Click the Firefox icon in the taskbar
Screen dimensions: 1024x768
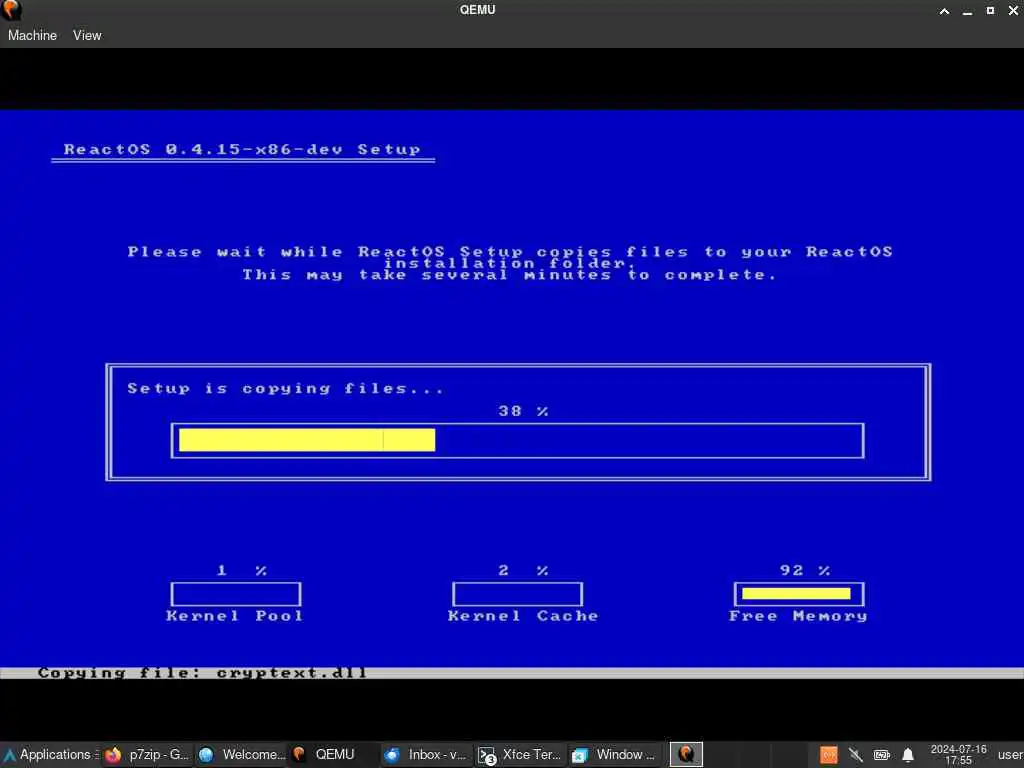pos(113,755)
